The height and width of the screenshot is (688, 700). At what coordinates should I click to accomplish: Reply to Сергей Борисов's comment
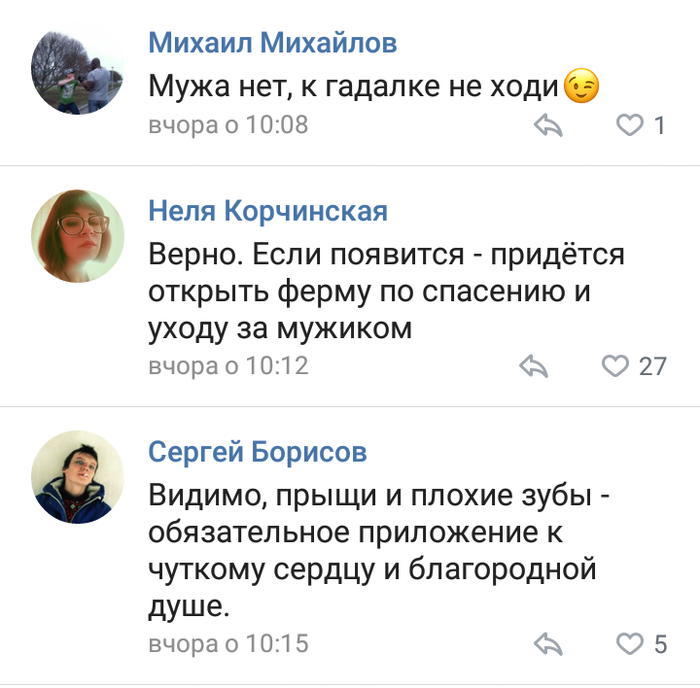click(x=548, y=643)
